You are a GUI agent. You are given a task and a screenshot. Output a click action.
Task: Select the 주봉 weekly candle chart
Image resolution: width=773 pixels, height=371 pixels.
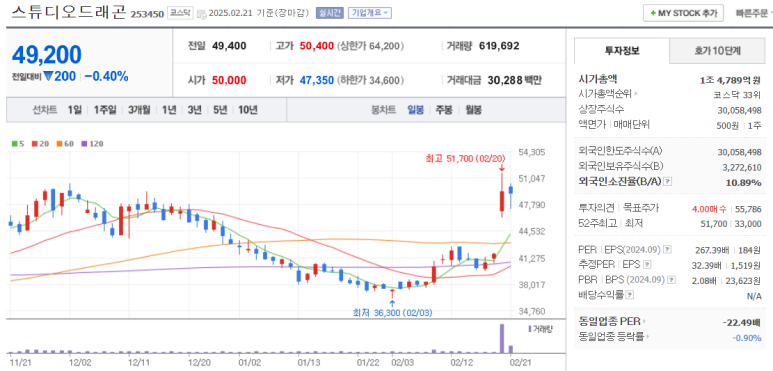coord(443,110)
